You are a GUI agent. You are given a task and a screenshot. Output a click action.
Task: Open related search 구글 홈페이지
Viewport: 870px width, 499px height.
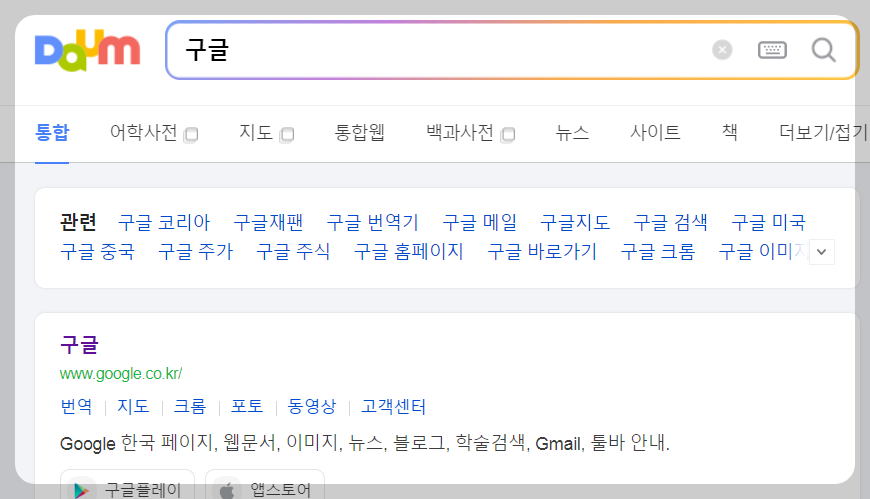click(x=409, y=251)
